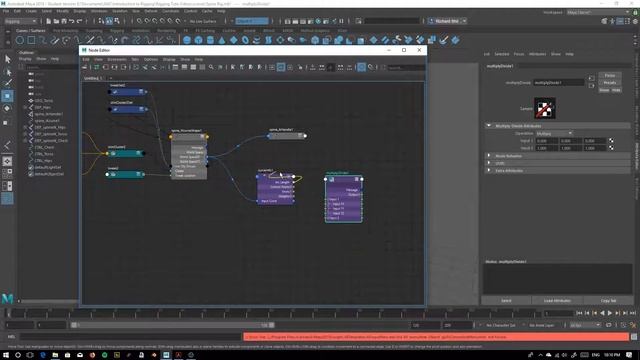
Task: Toggle the Hide button in Attribute Editor
Action: (x=616, y=90)
